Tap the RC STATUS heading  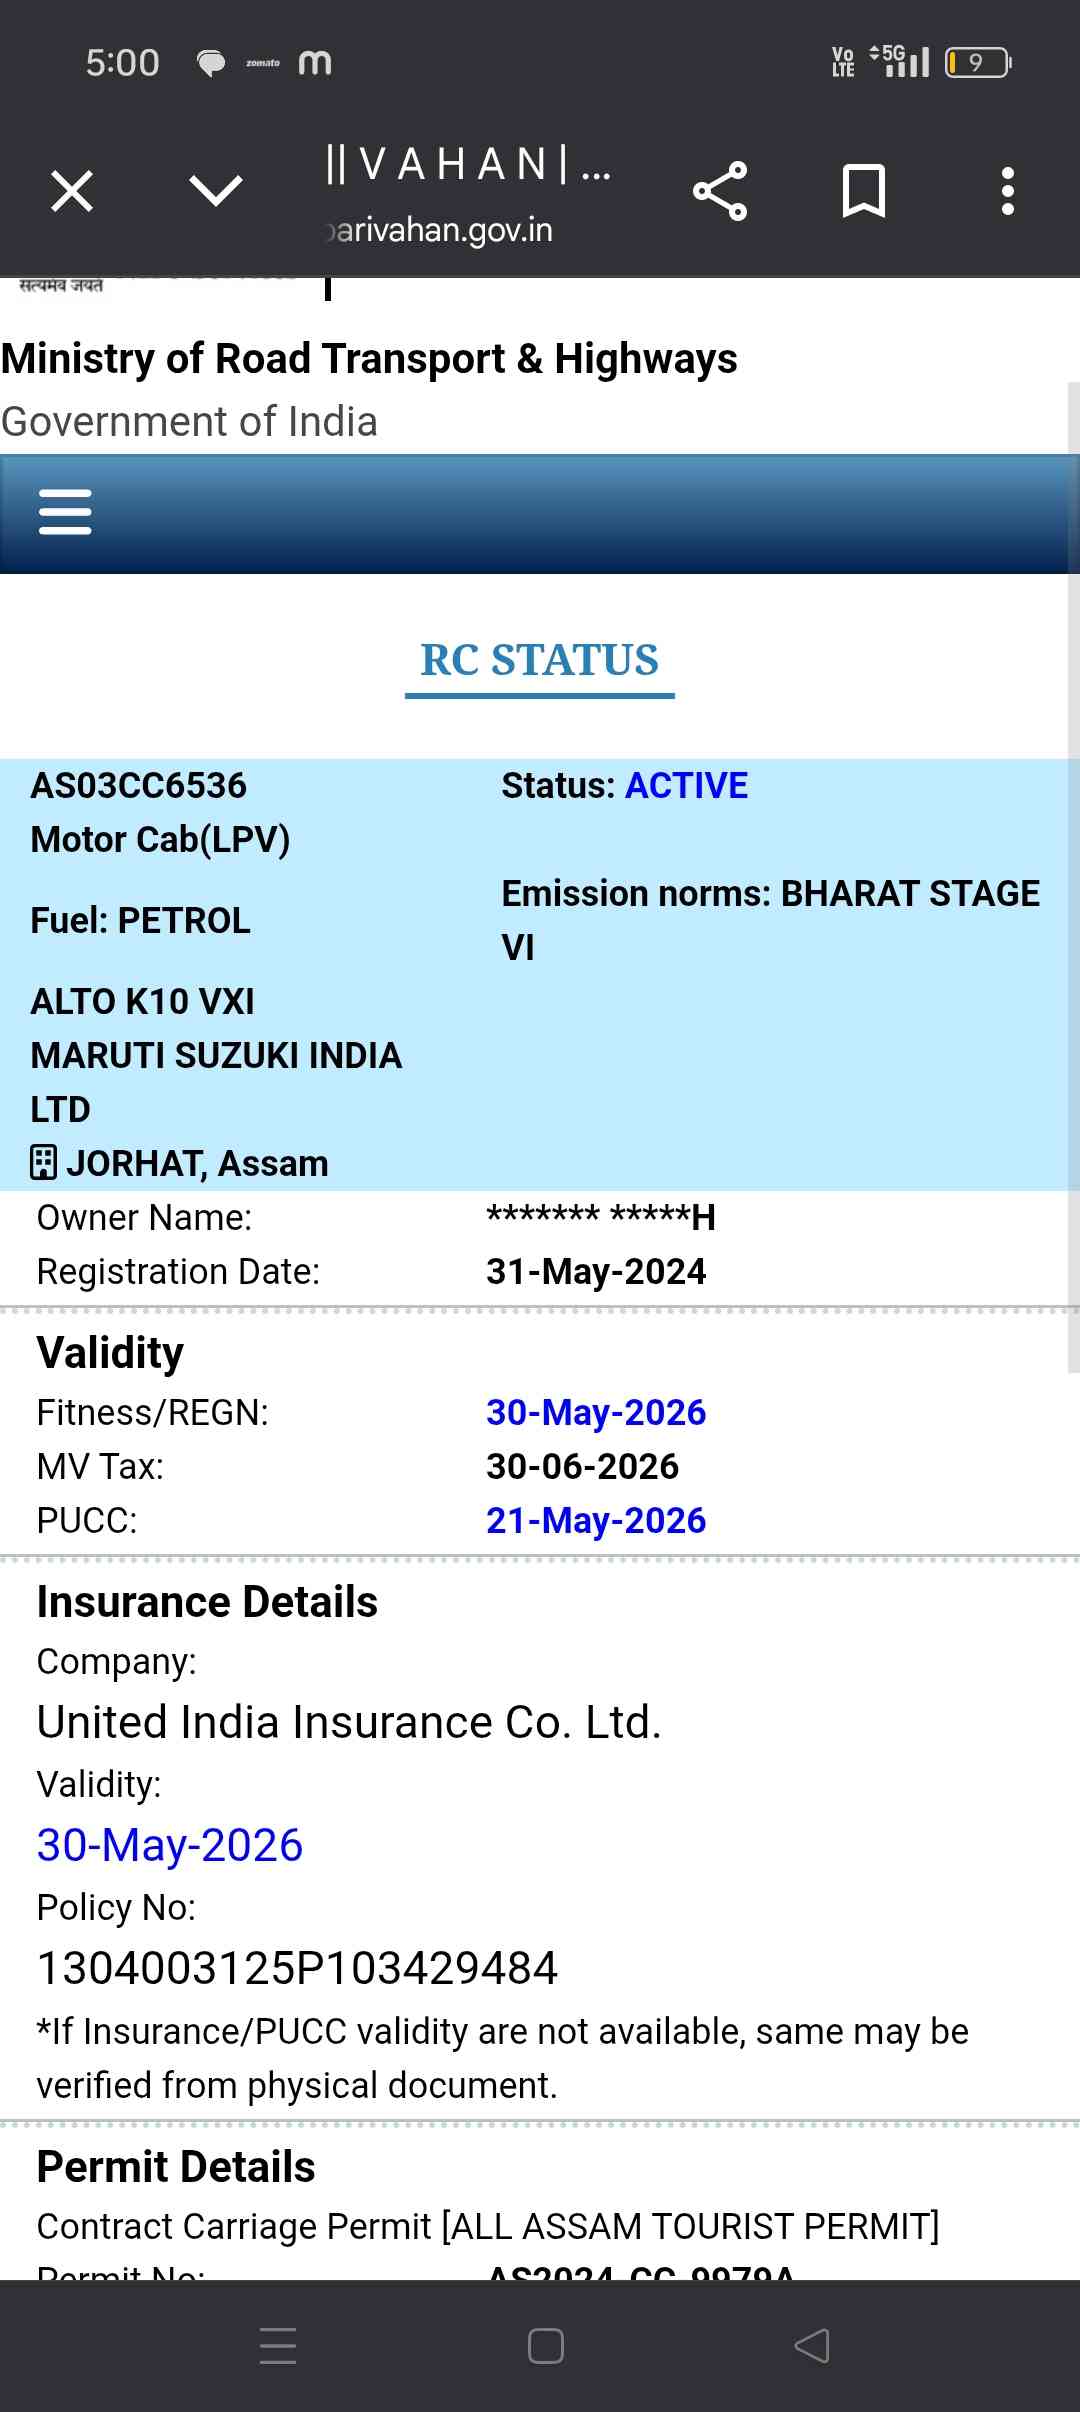tap(540, 660)
